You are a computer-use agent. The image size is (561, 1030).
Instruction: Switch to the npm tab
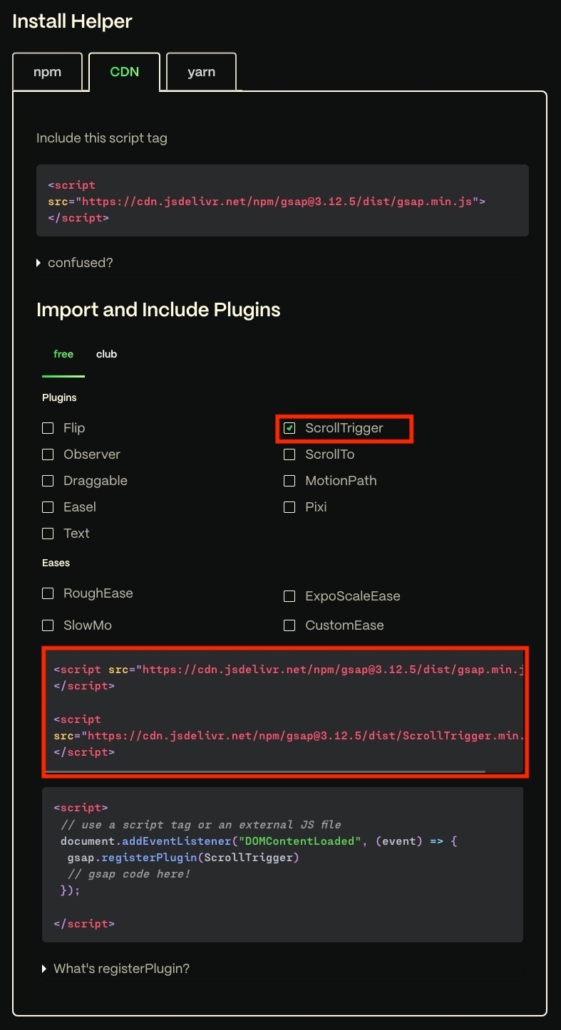point(47,72)
